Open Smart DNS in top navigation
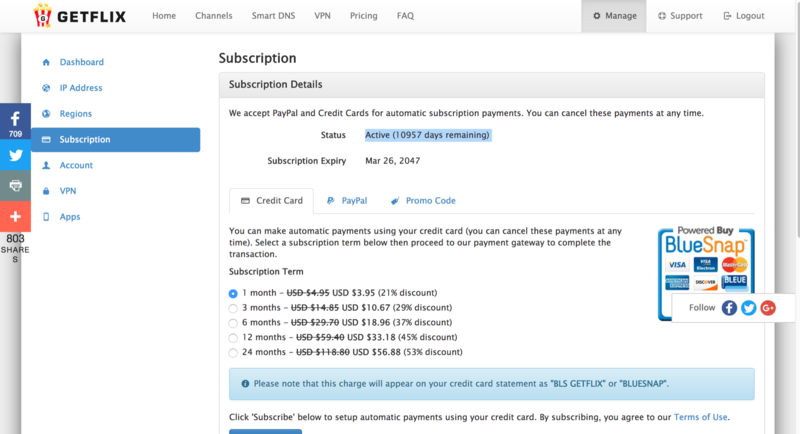Screen dimensions: 800x434 pyautogui.click(x=273, y=16)
